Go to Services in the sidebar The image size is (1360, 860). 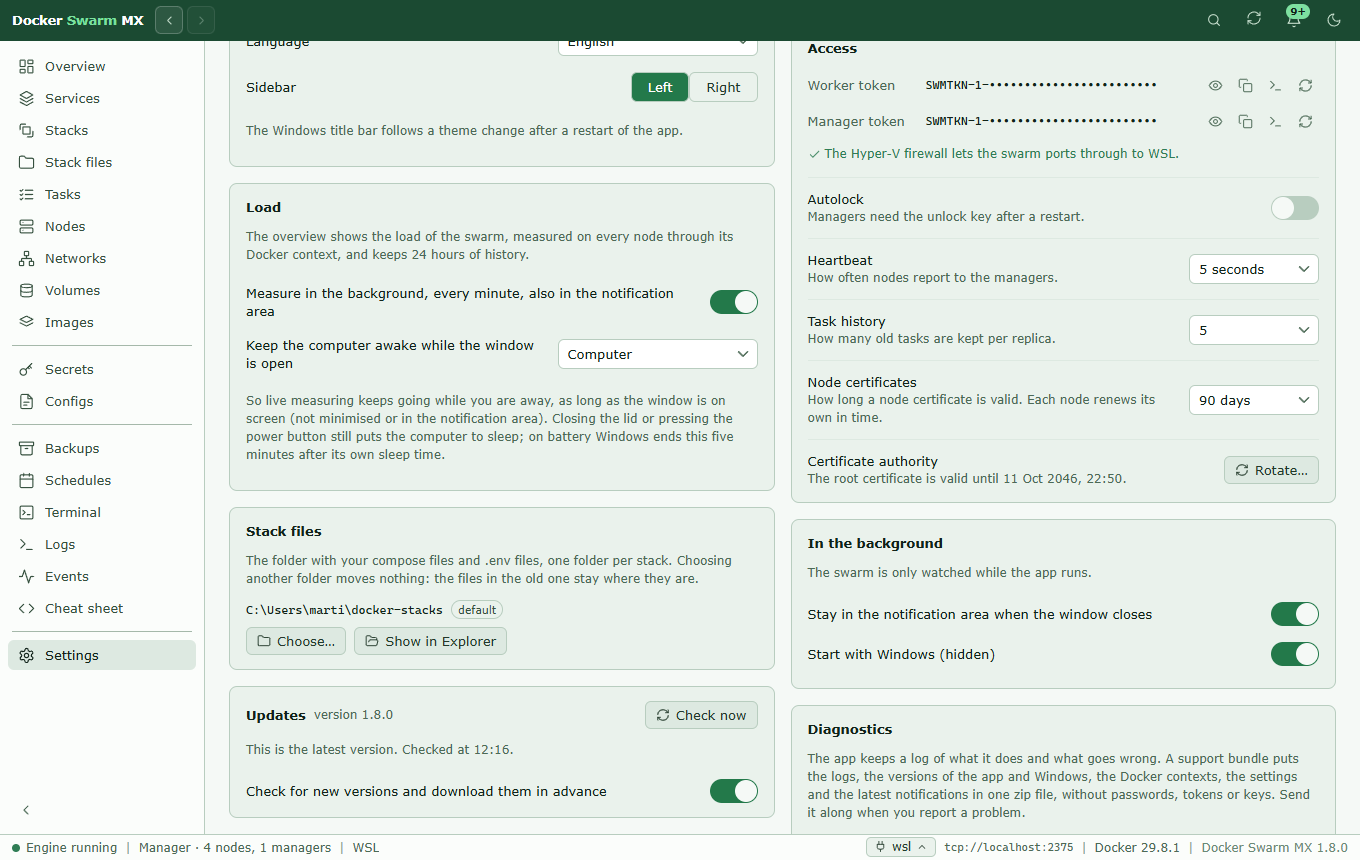tap(102, 98)
